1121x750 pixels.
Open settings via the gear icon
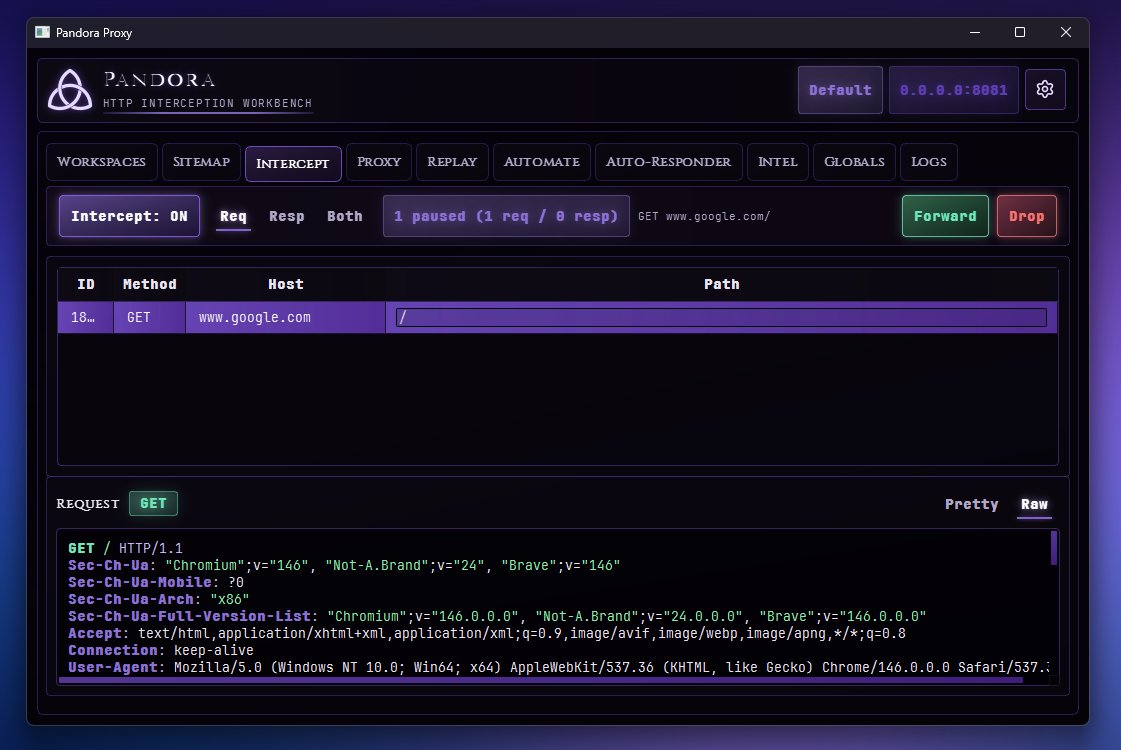point(1045,89)
